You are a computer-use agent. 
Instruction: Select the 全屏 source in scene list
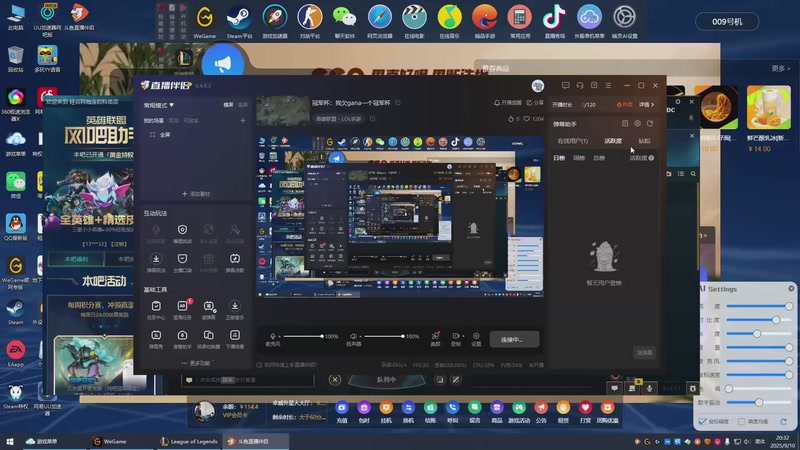pos(165,135)
